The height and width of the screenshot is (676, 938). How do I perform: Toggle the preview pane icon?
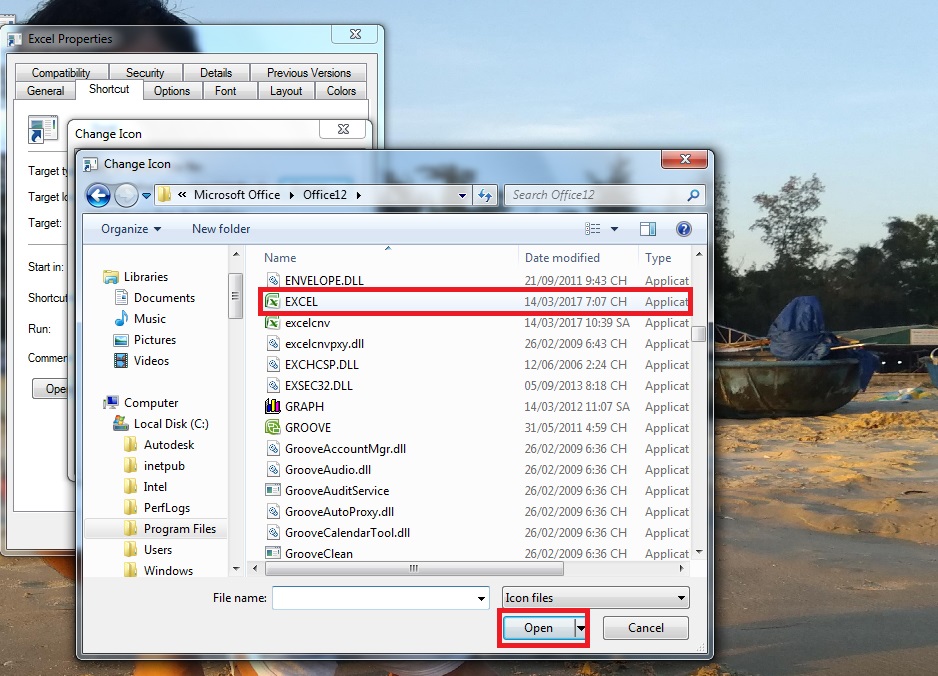point(648,229)
